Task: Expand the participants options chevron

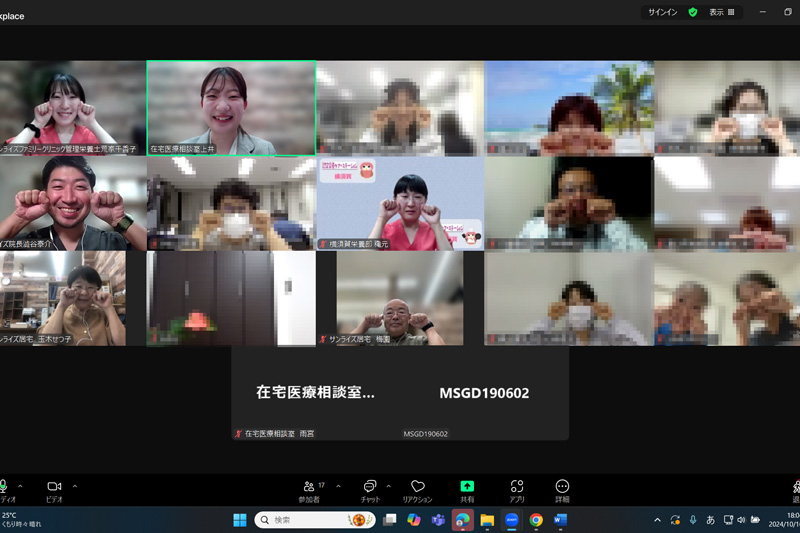Action: 338,486
